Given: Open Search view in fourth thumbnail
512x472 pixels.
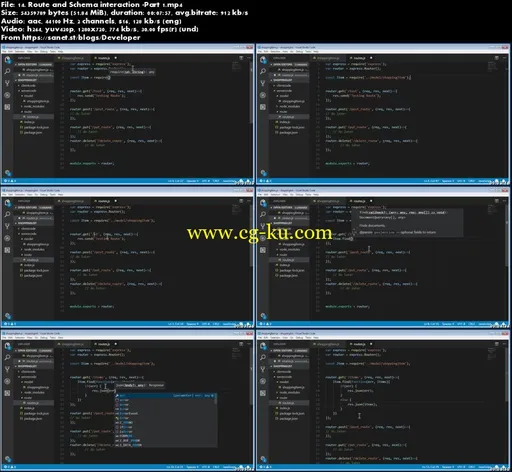Looking at the screenshot, I should coord(263,214).
